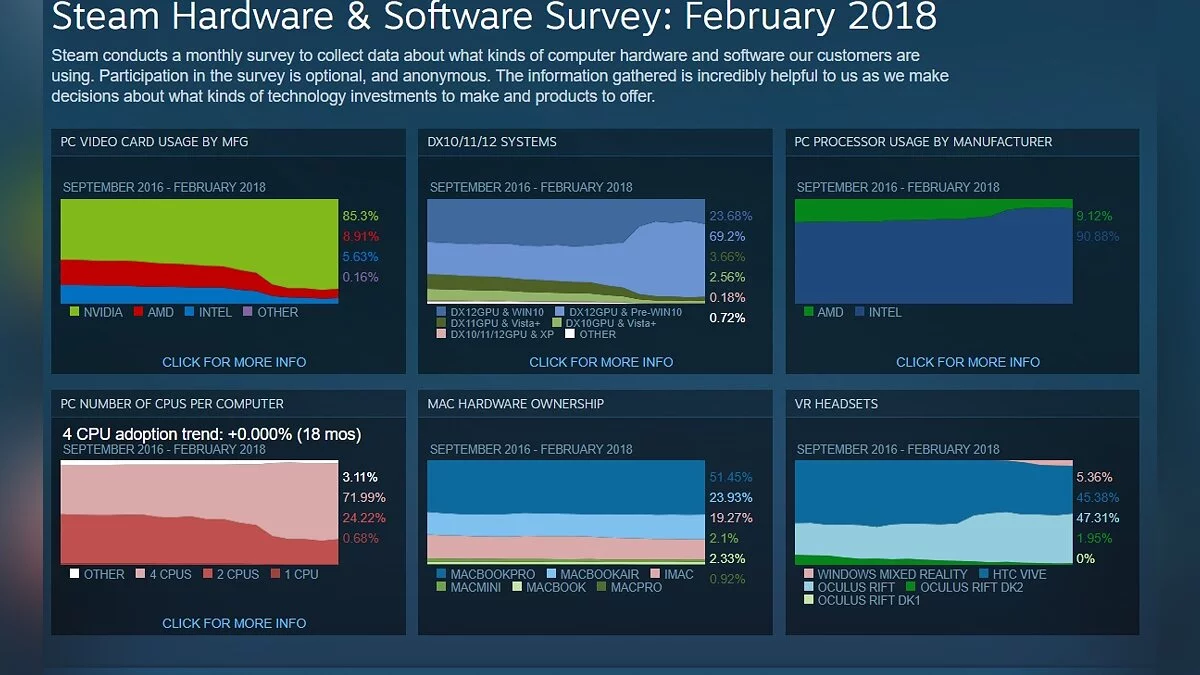1200x675 pixels.
Task: Click the OTHER label in DX systems legend
Action: 598,334
